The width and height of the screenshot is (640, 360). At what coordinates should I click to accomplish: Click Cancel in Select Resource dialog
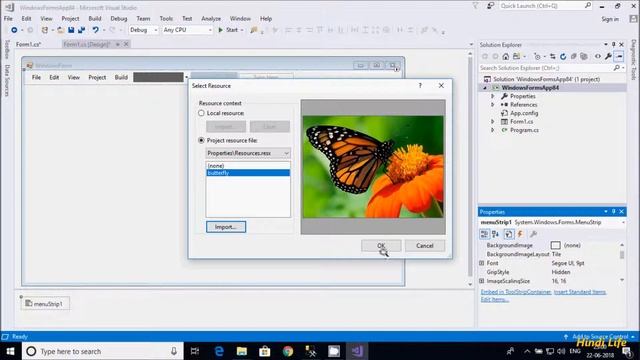pyautogui.click(x=424, y=246)
